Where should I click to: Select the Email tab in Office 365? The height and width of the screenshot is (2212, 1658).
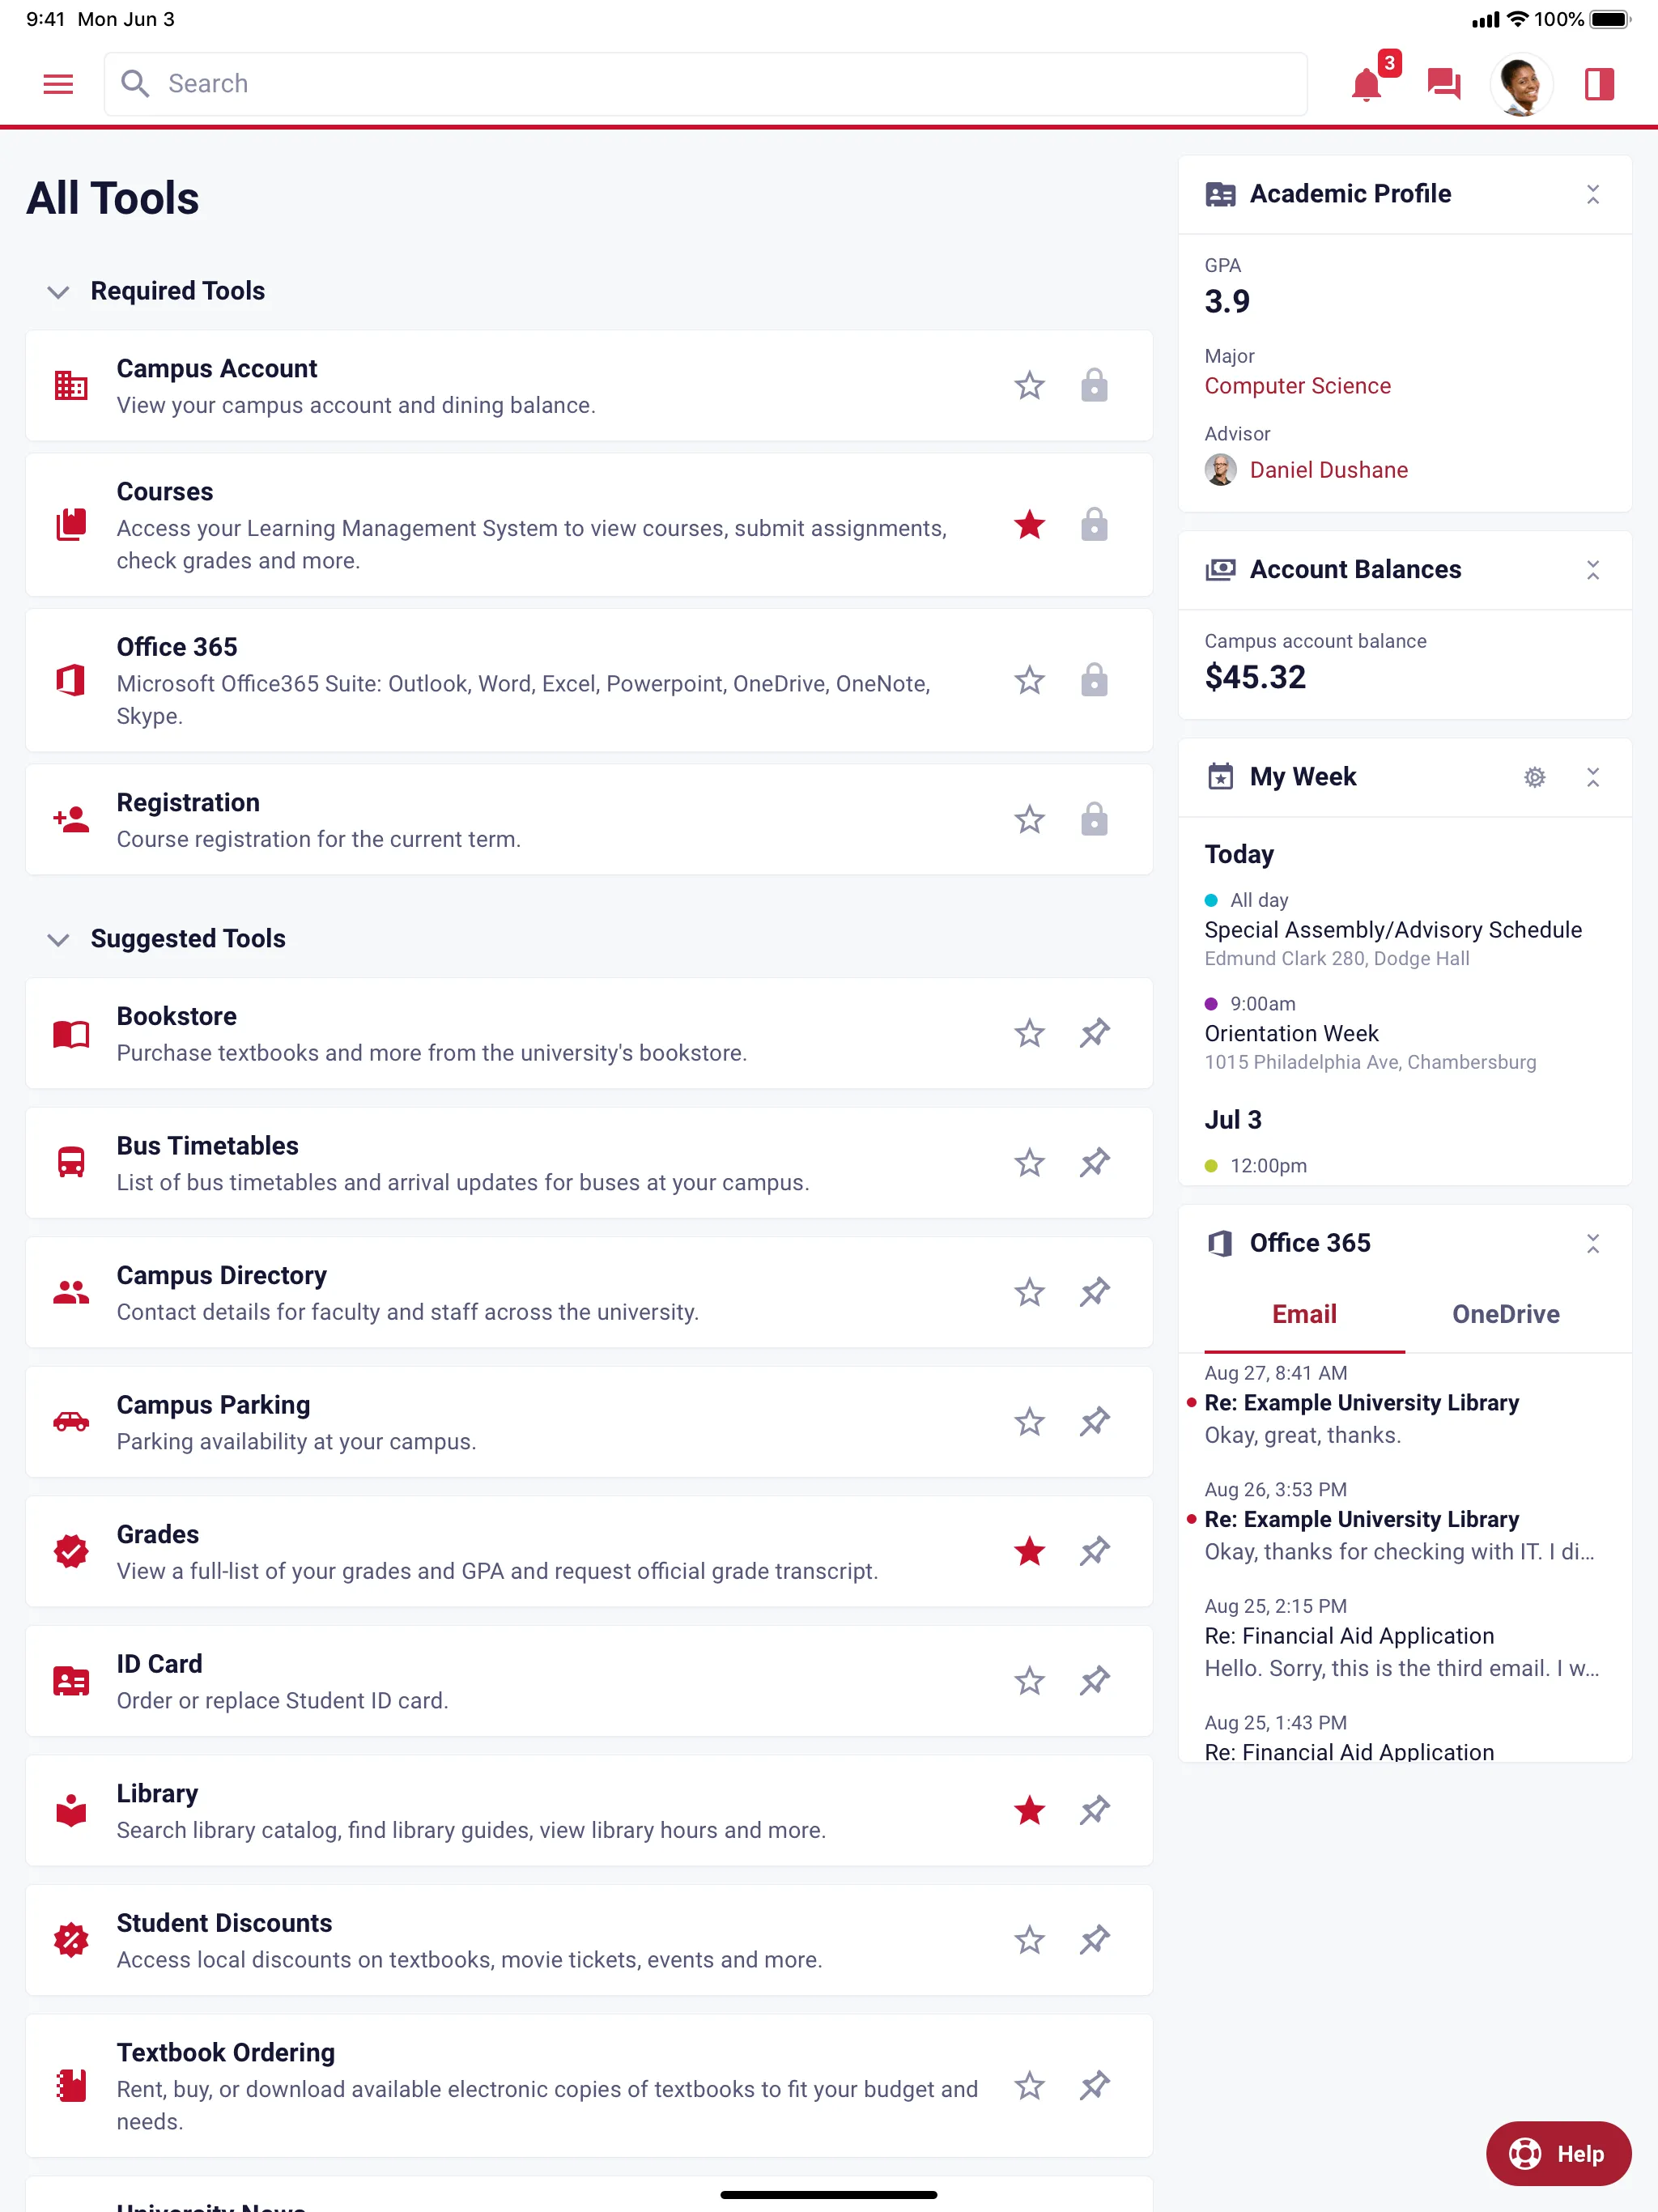1304,1315
